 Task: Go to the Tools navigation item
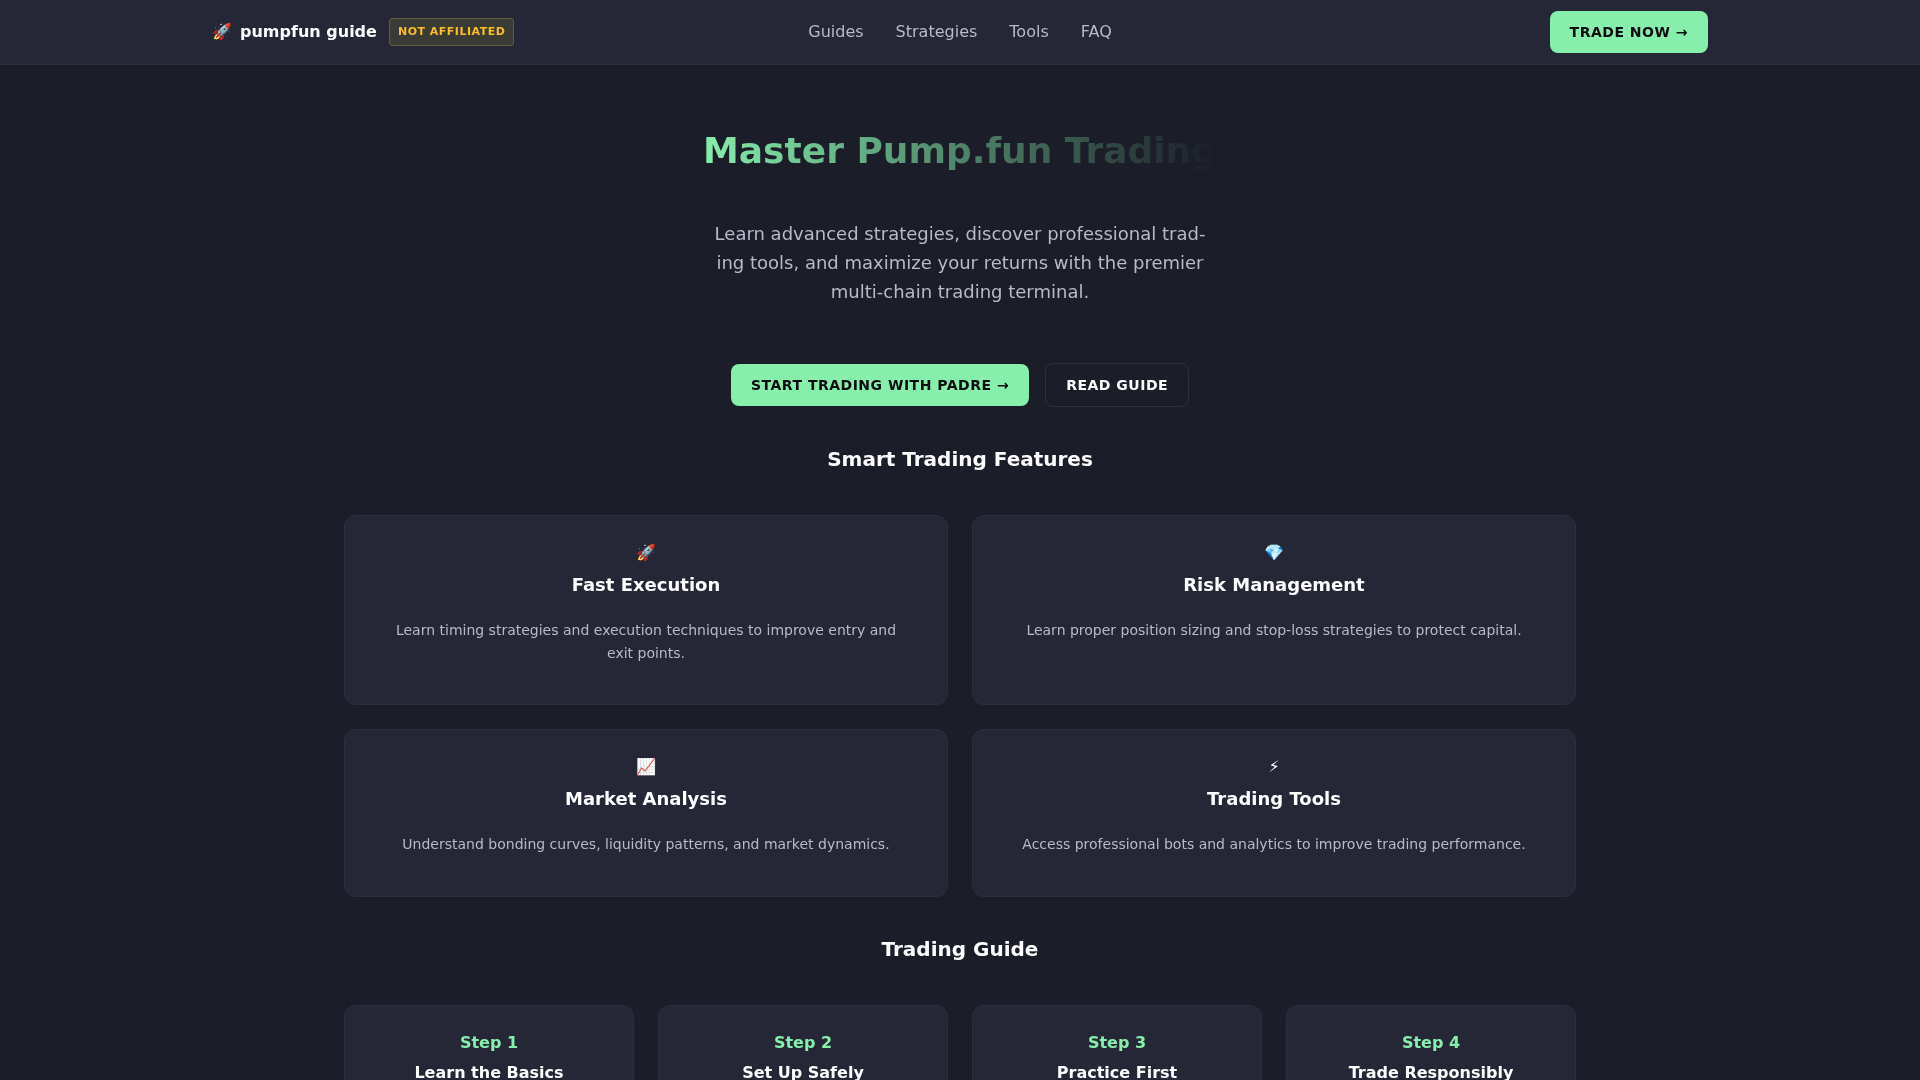[x=1029, y=32]
